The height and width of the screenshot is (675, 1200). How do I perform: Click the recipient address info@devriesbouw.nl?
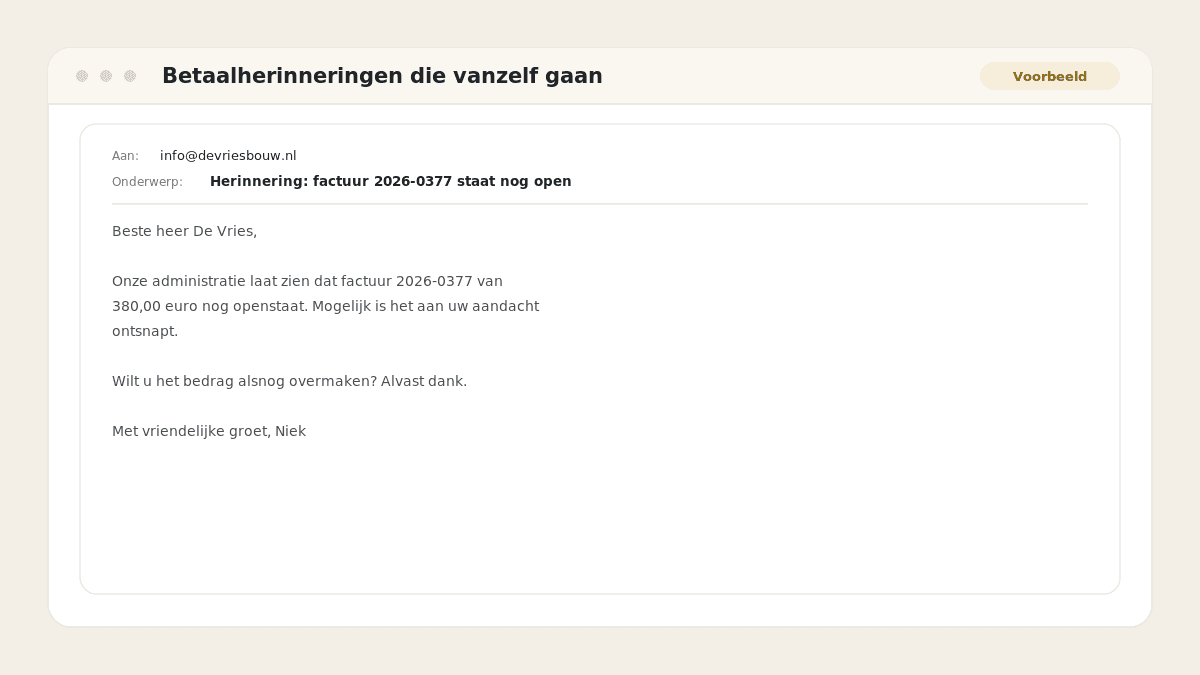228,155
